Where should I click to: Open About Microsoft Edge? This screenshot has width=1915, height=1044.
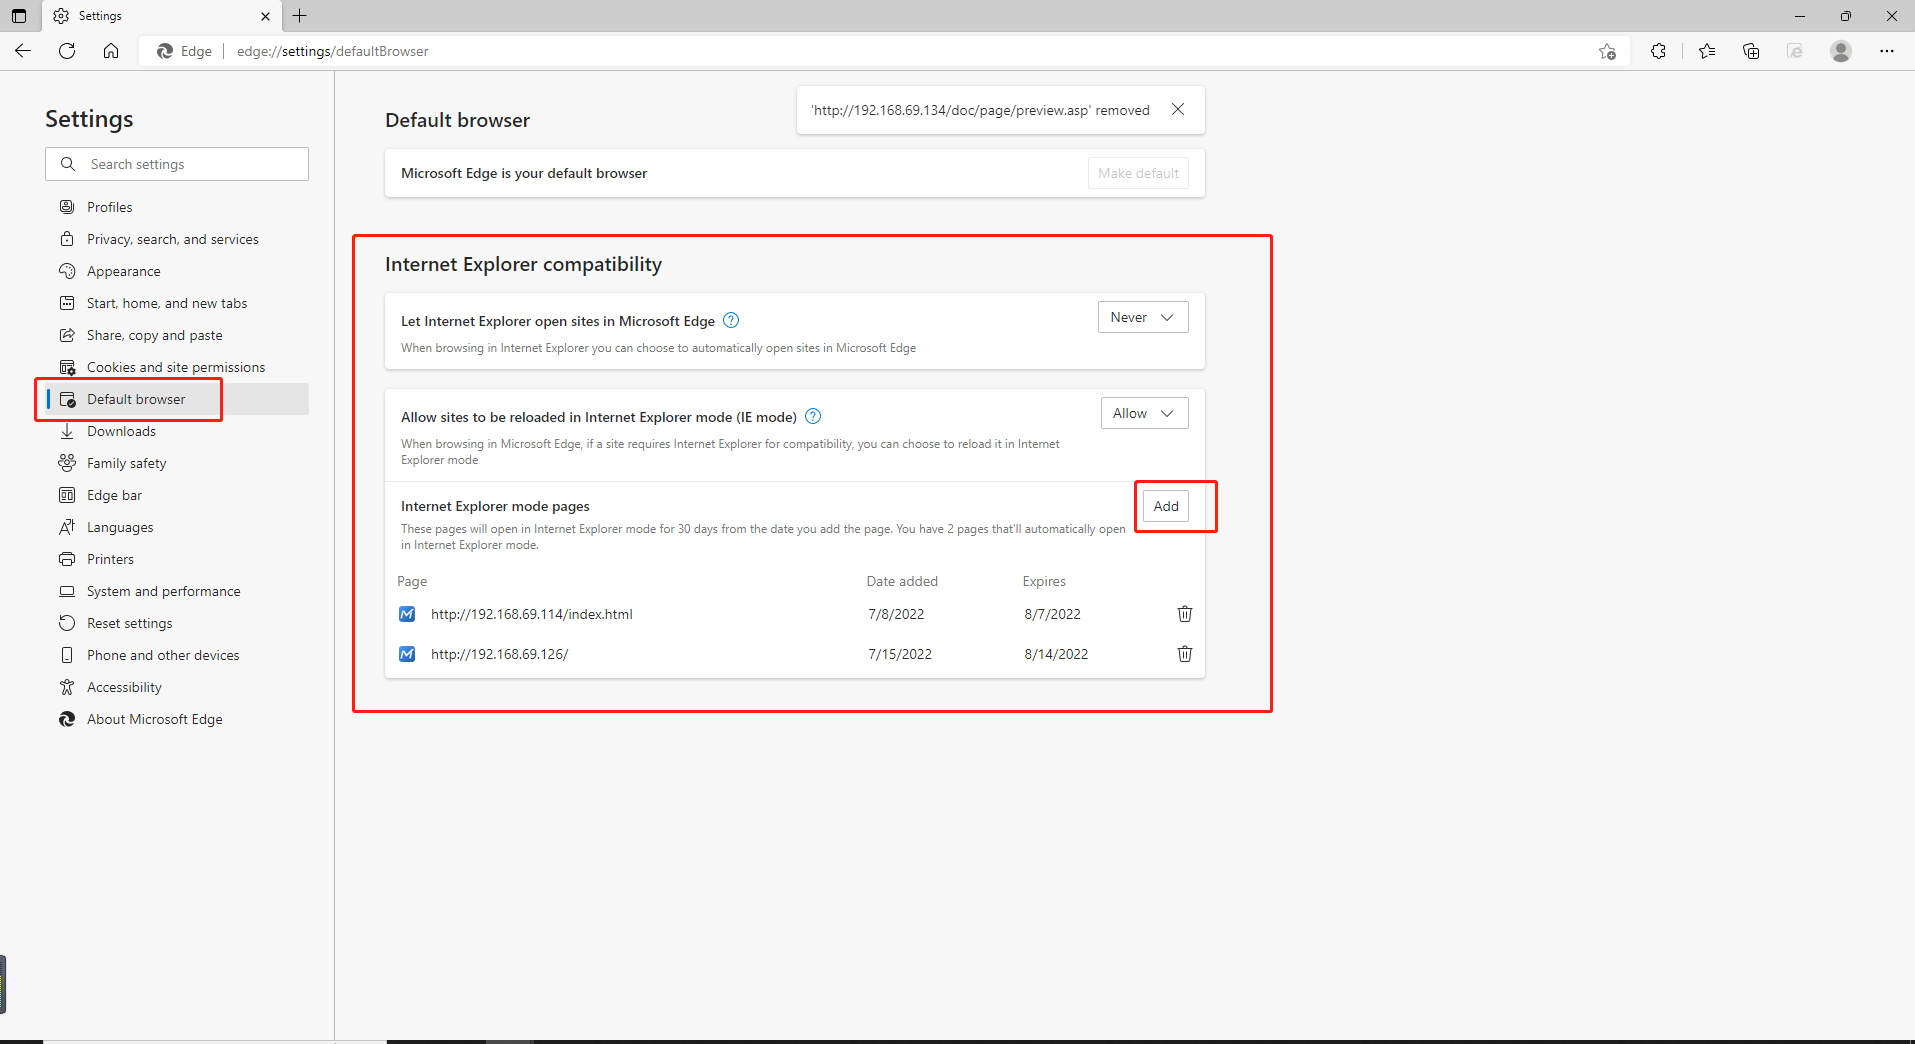(x=178, y=719)
